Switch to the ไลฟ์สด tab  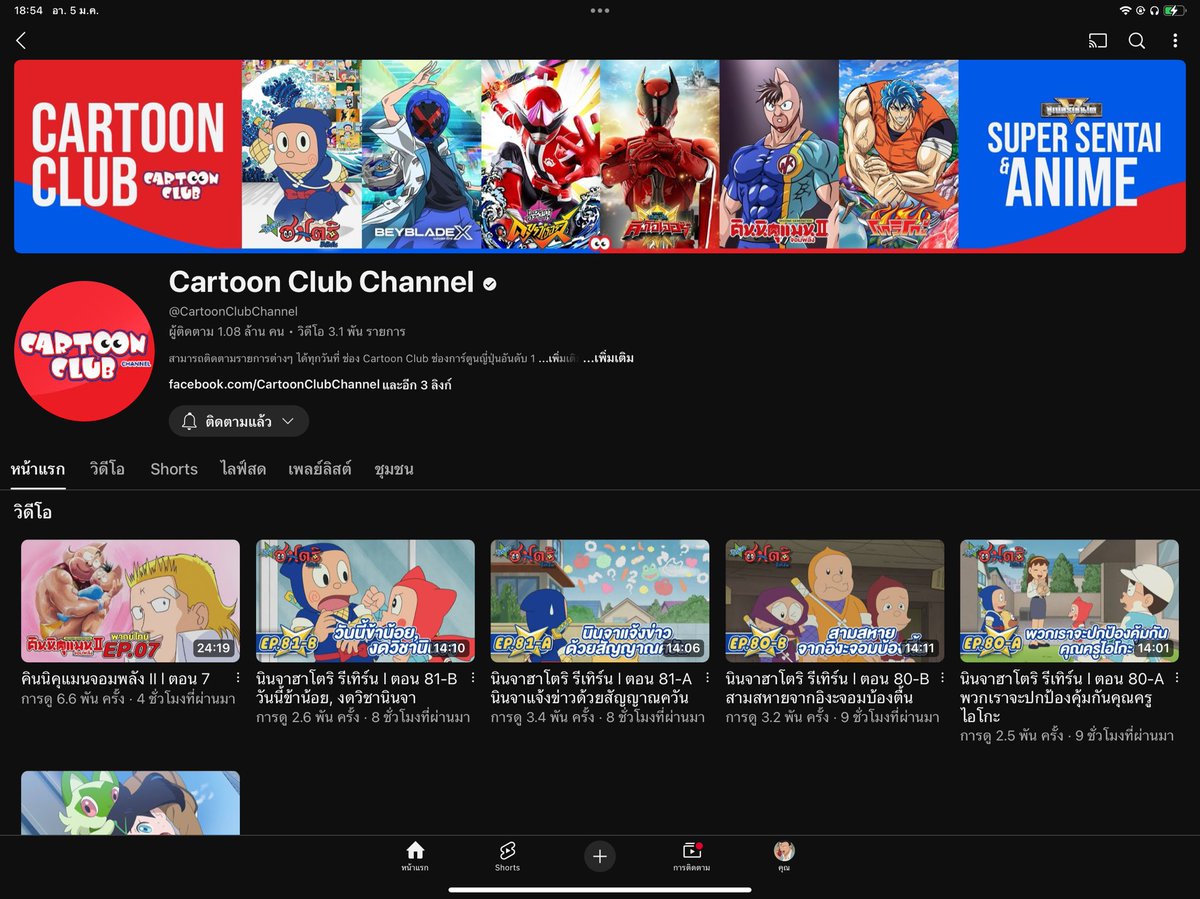pos(243,469)
